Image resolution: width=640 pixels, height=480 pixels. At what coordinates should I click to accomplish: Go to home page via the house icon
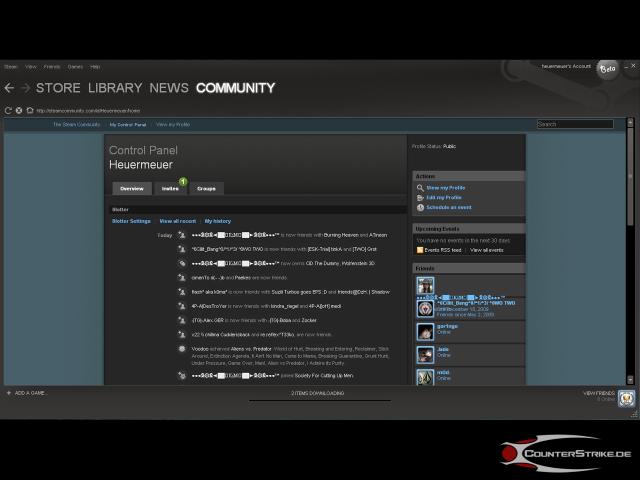pyautogui.click(x=30, y=110)
